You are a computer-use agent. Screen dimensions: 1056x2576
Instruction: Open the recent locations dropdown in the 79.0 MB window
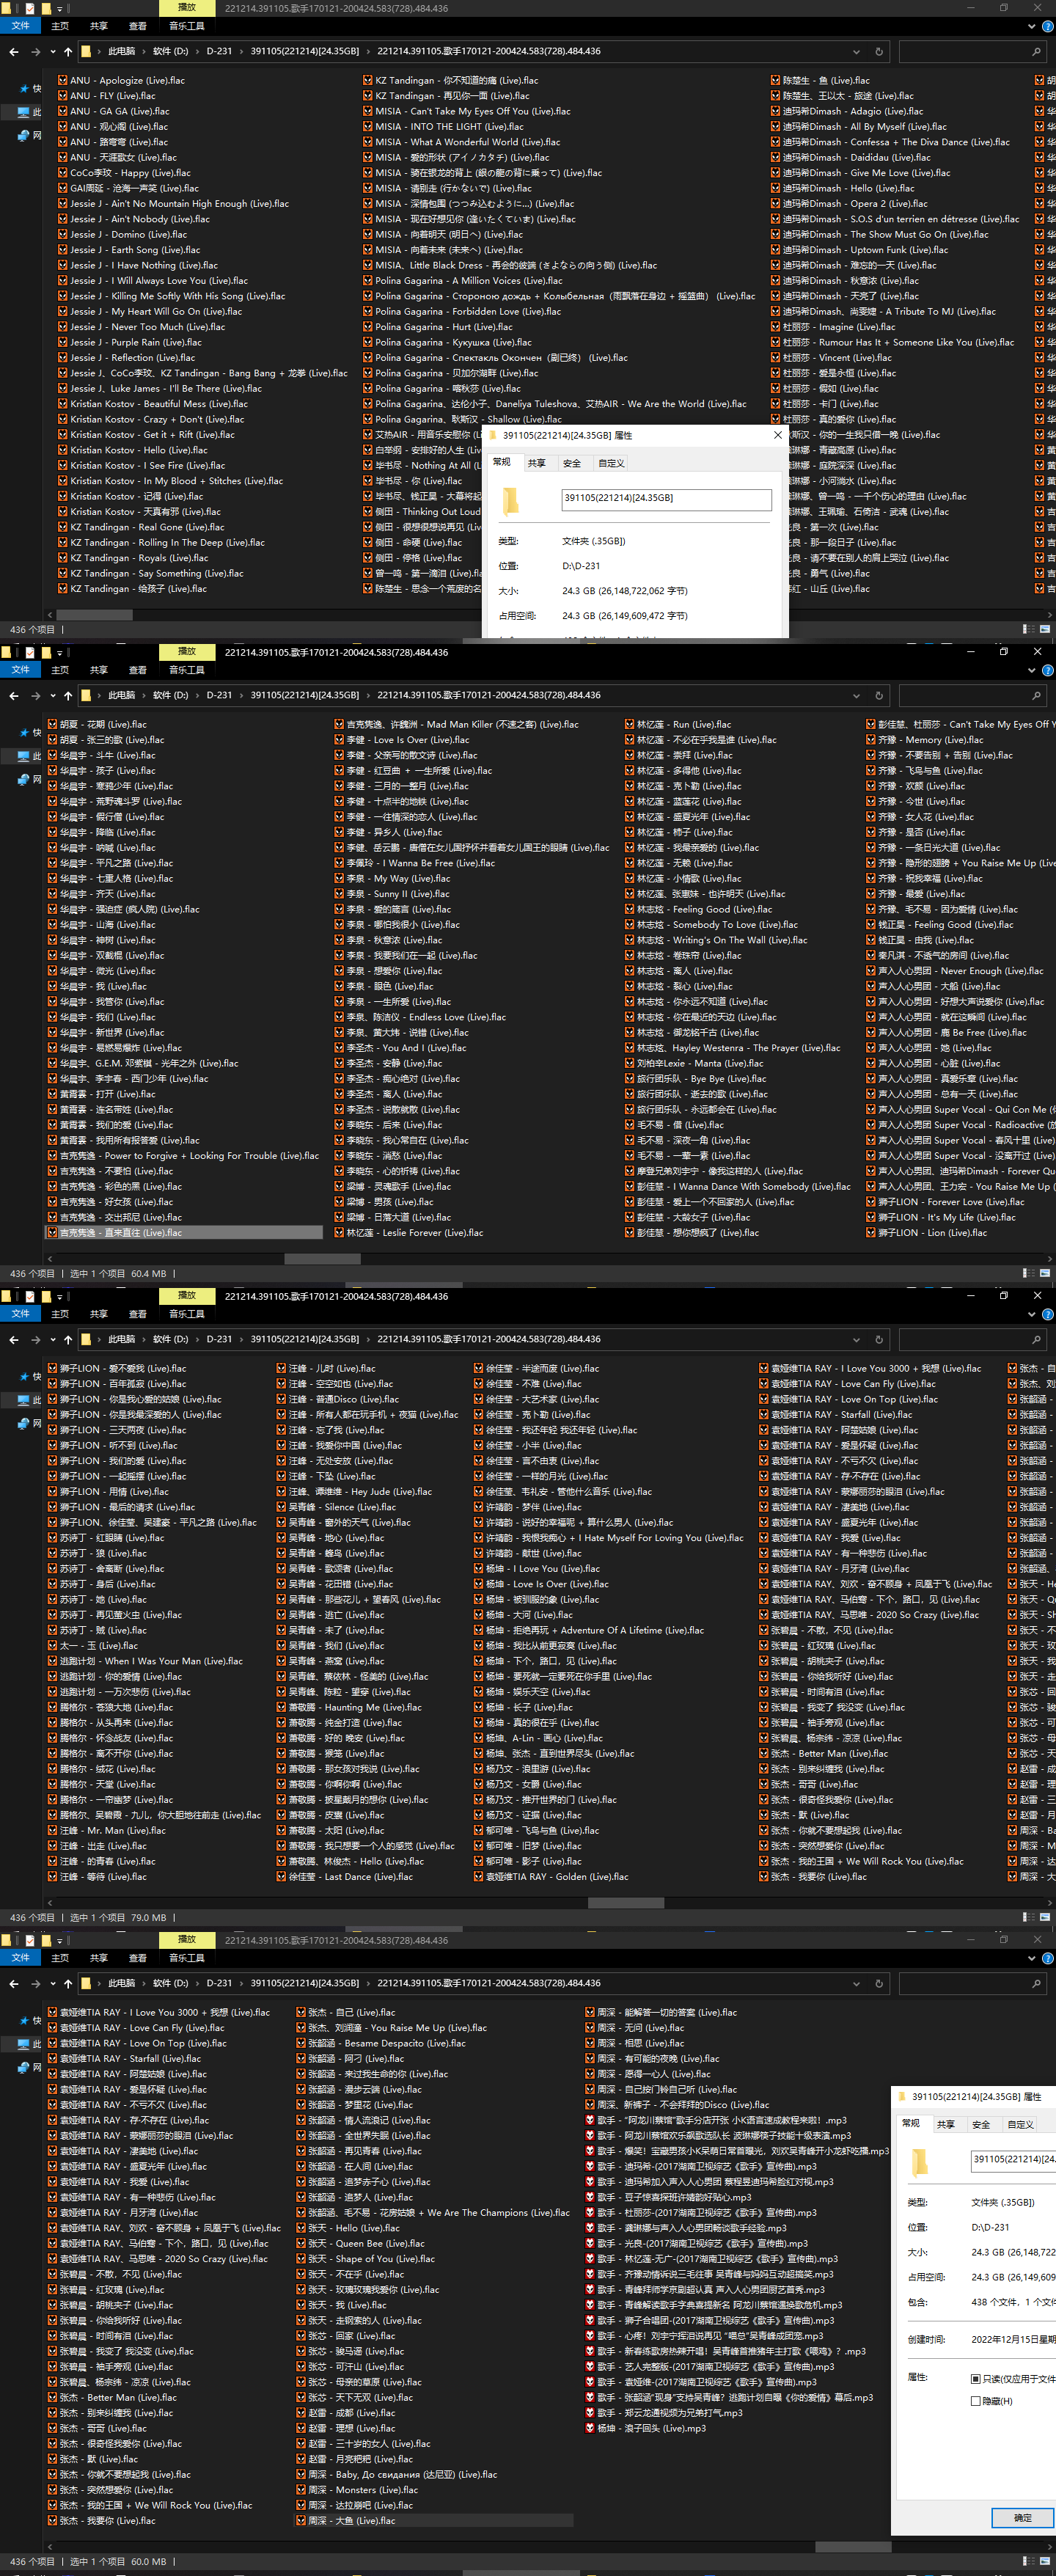52,1339
